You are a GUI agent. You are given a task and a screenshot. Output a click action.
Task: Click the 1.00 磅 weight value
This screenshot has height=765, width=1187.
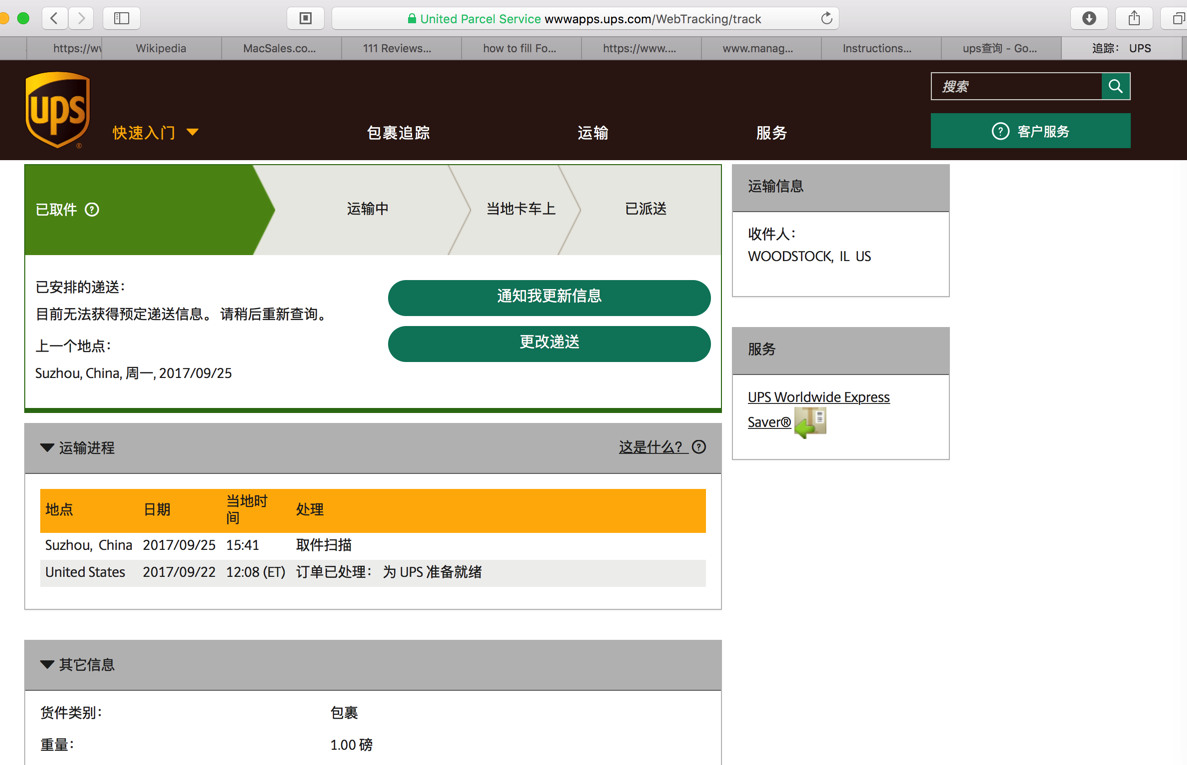click(x=351, y=745)
